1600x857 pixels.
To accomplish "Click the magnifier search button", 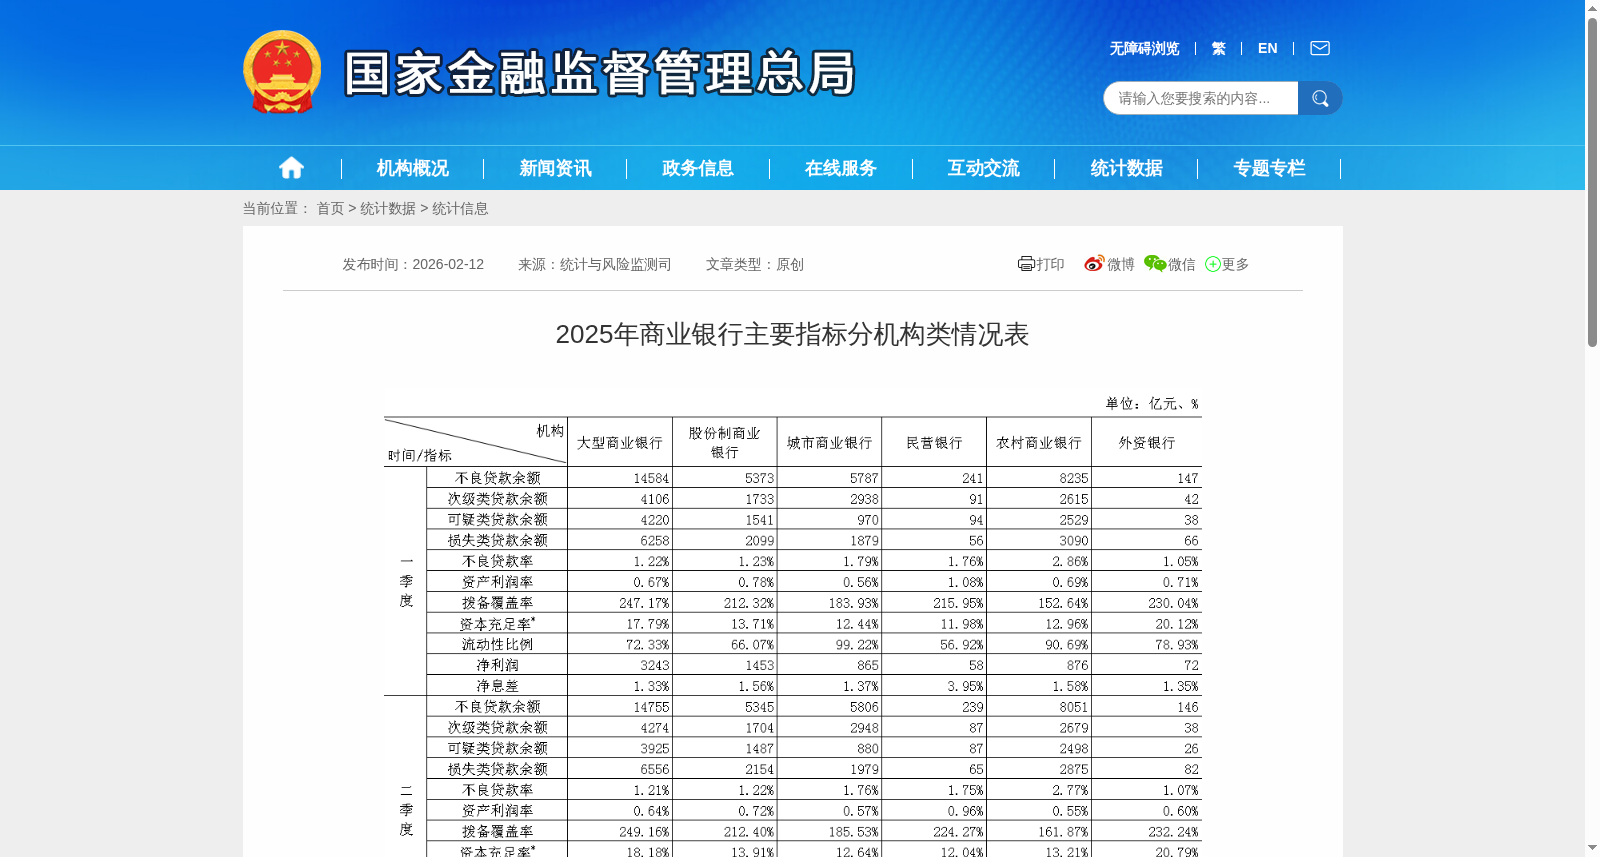I will (1320, 98).
